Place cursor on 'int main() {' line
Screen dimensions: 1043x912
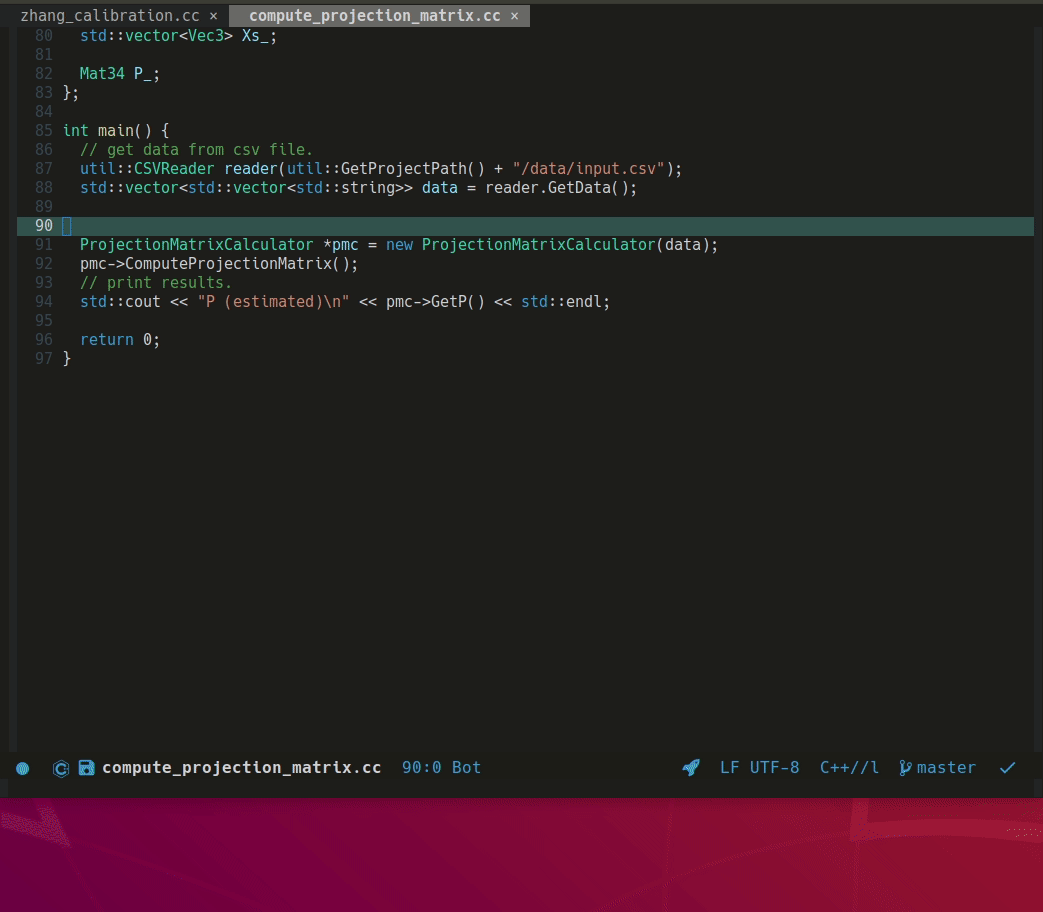[x=116, y=130]
